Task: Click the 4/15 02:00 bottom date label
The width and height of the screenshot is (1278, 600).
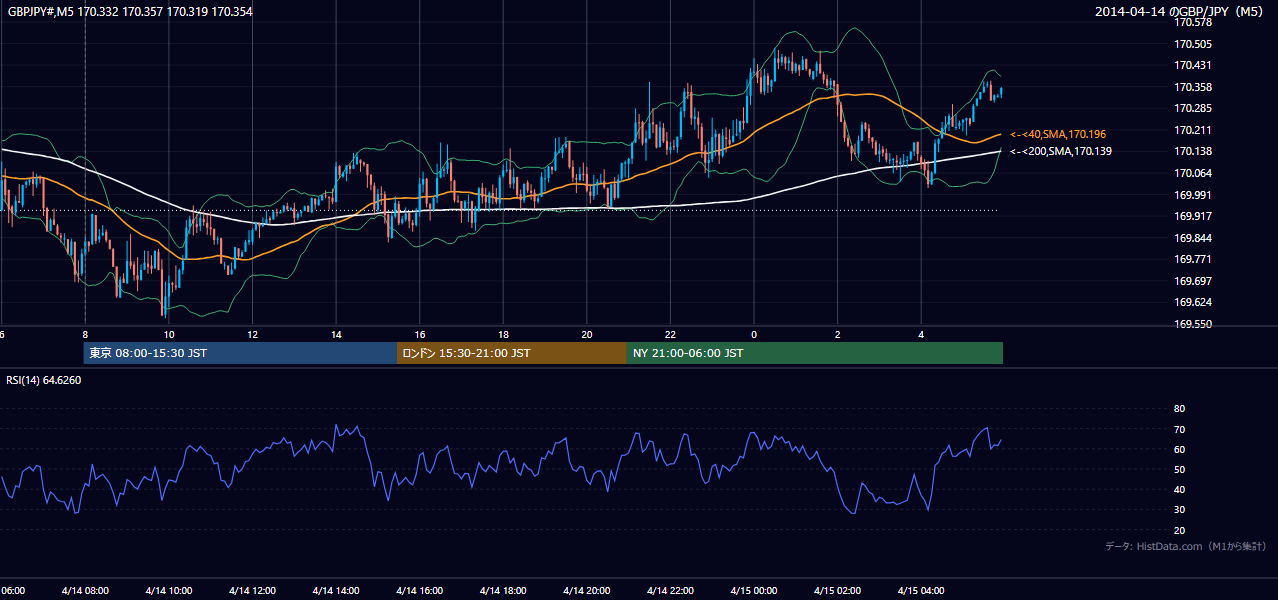Action: (x=837, y=590)
